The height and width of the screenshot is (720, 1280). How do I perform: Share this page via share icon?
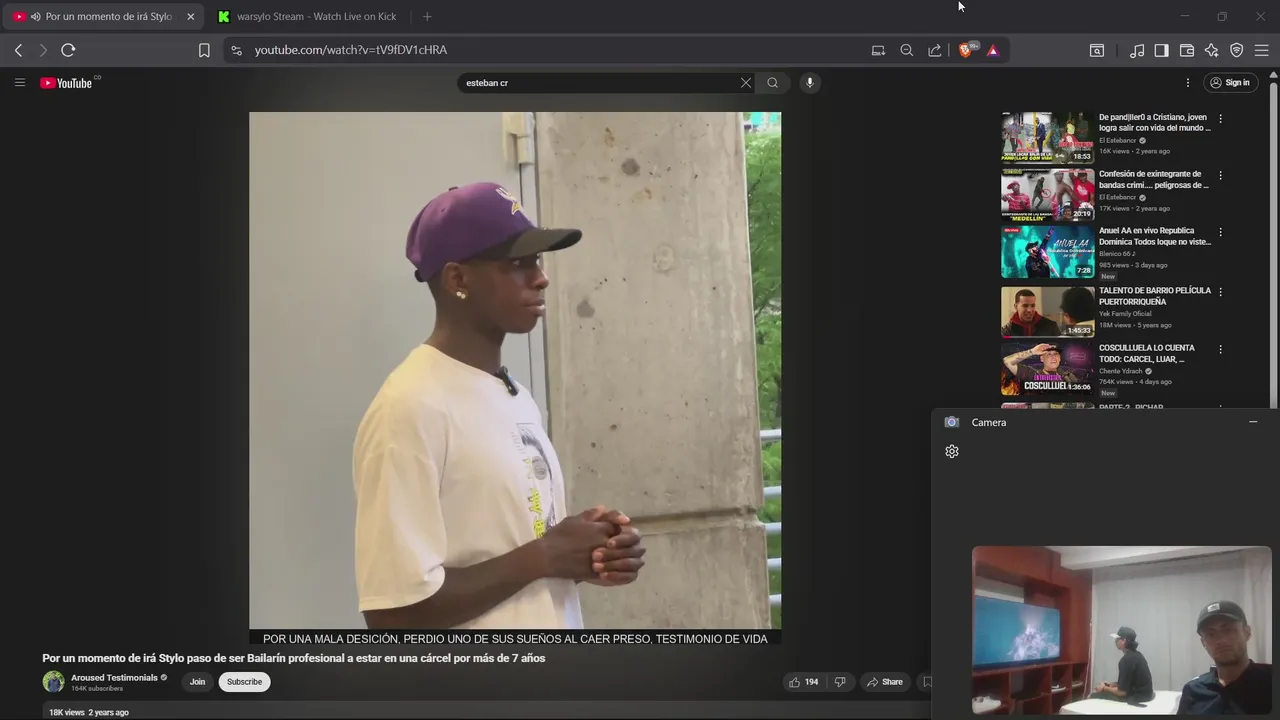click(934, 50)
